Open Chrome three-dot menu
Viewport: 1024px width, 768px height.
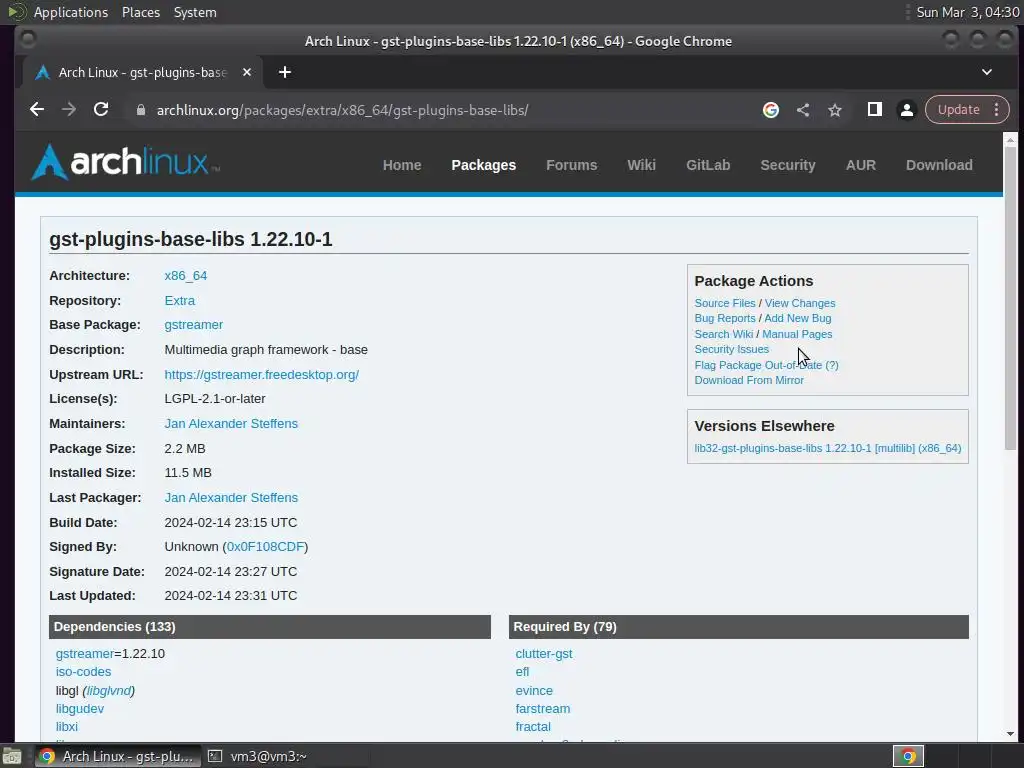[x=997, y=110]
